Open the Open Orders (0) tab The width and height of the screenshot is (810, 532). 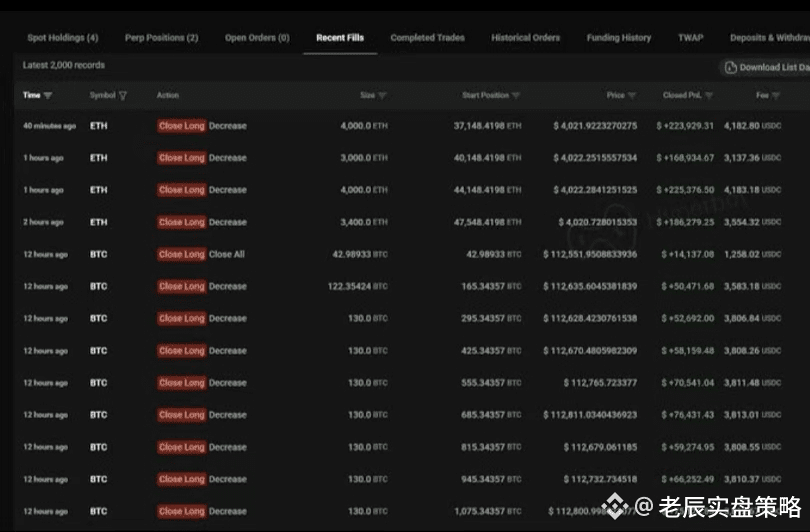click(257, 38)
